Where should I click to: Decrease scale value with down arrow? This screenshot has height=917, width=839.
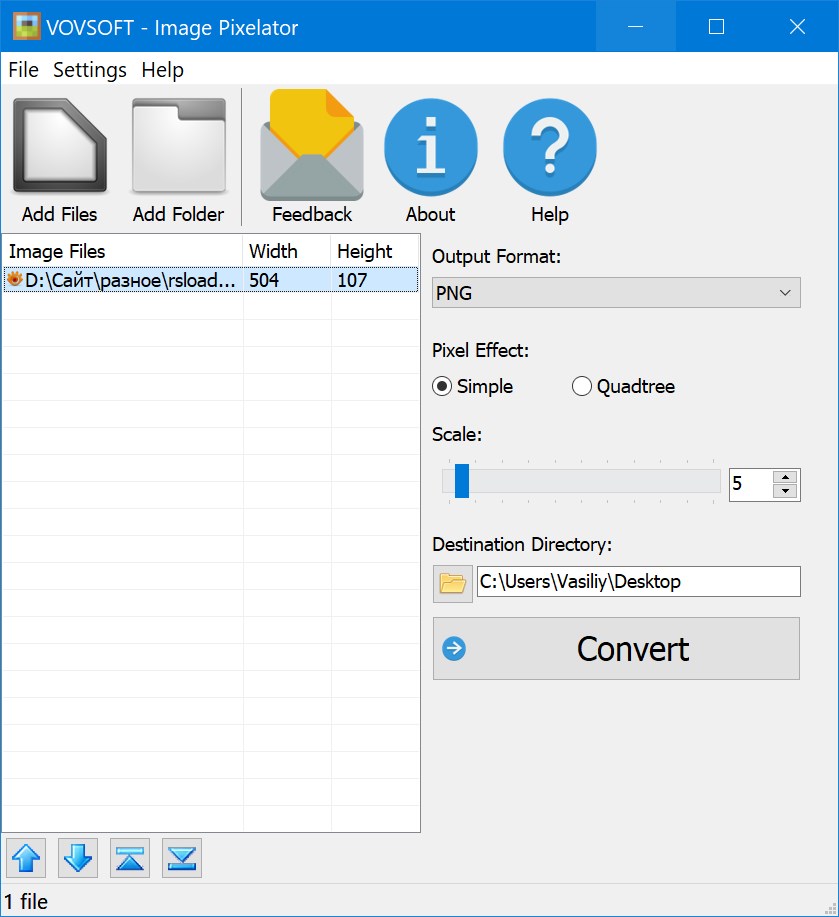click(785, 492)
